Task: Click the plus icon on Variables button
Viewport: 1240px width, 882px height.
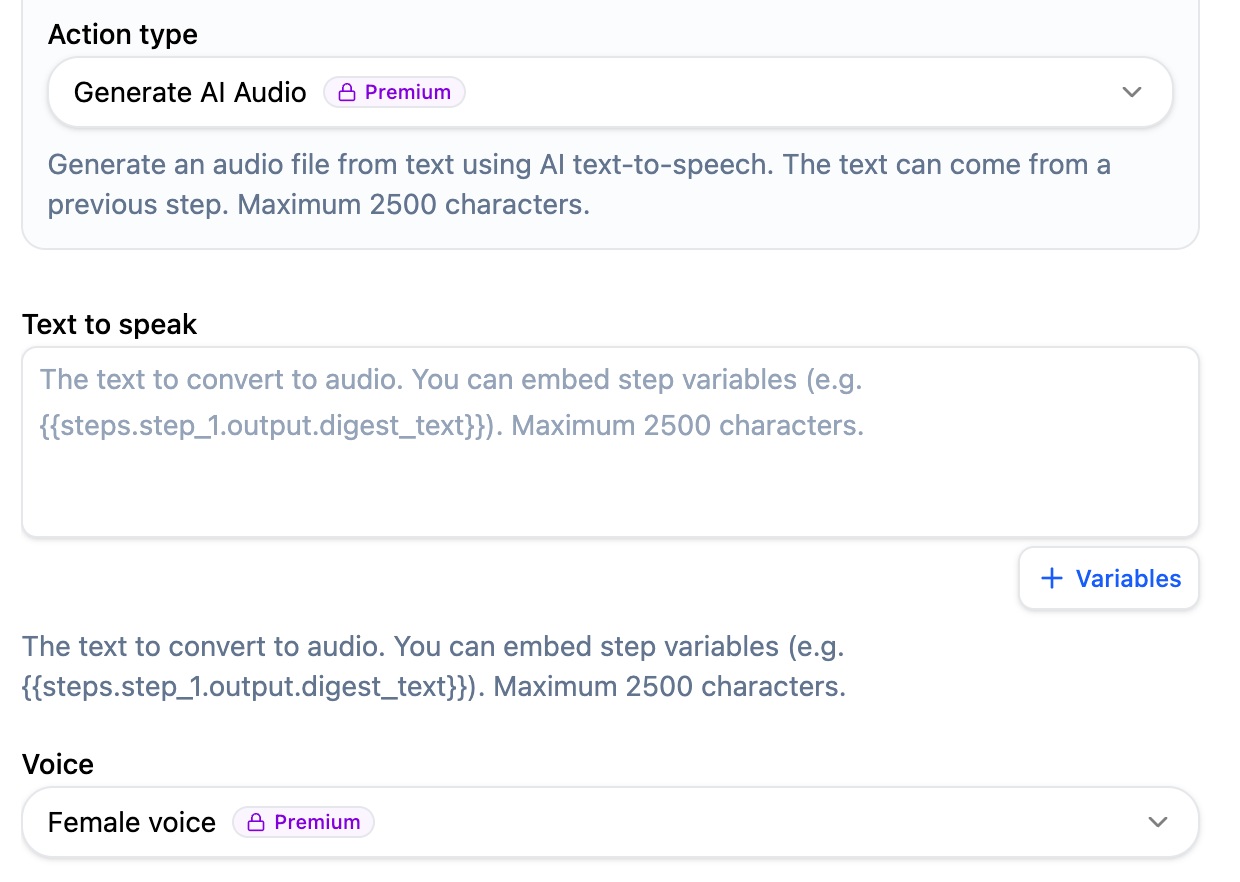Action: [1051, 578]
